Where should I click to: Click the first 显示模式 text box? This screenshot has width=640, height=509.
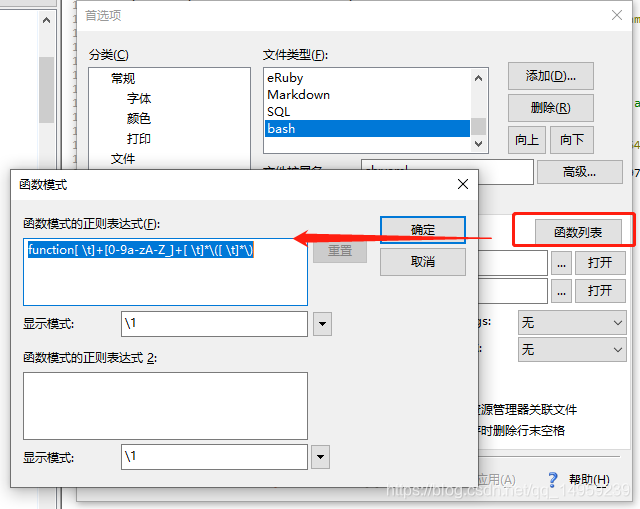[x=214, y=324]
